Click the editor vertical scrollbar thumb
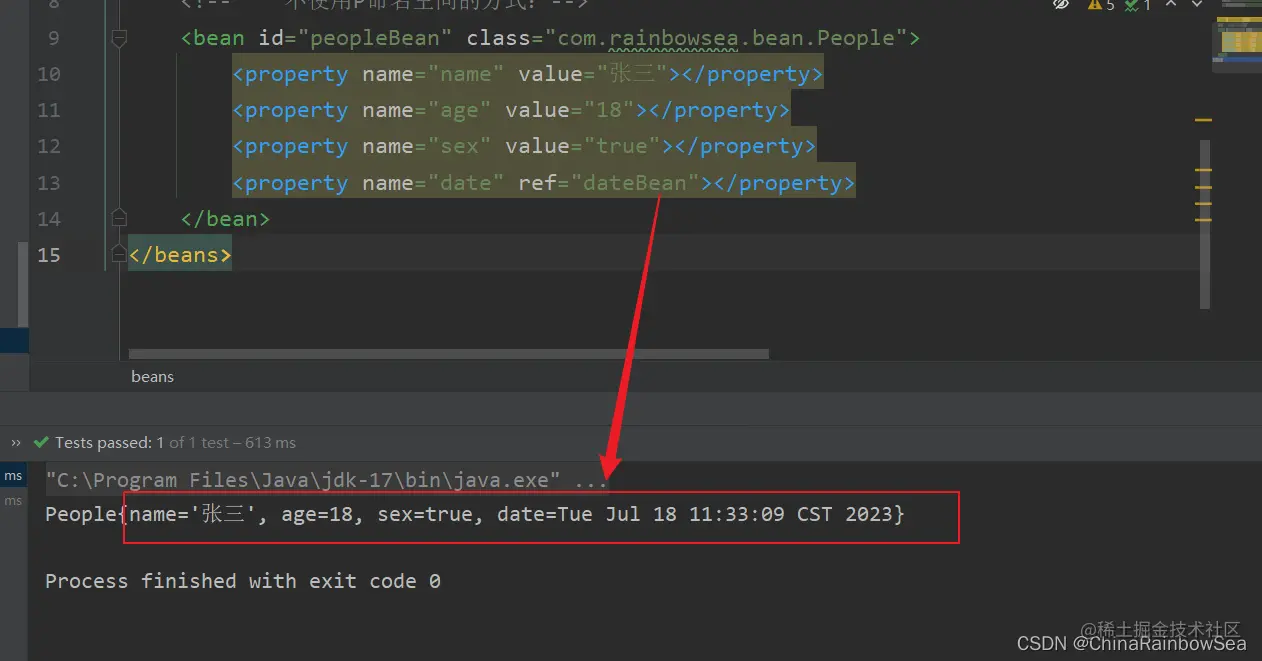 point(1205,223)
